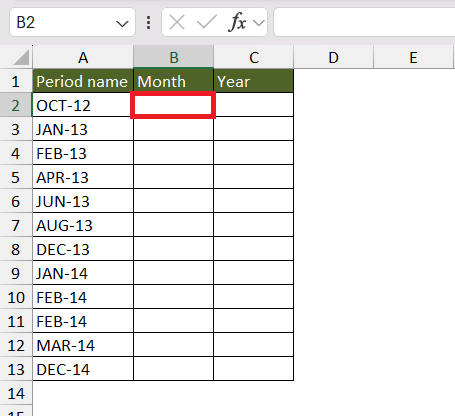Viewport: 455px width, 416px height.
Task: Open the Name Box dropdown arrow
Action: pos(122,23)
